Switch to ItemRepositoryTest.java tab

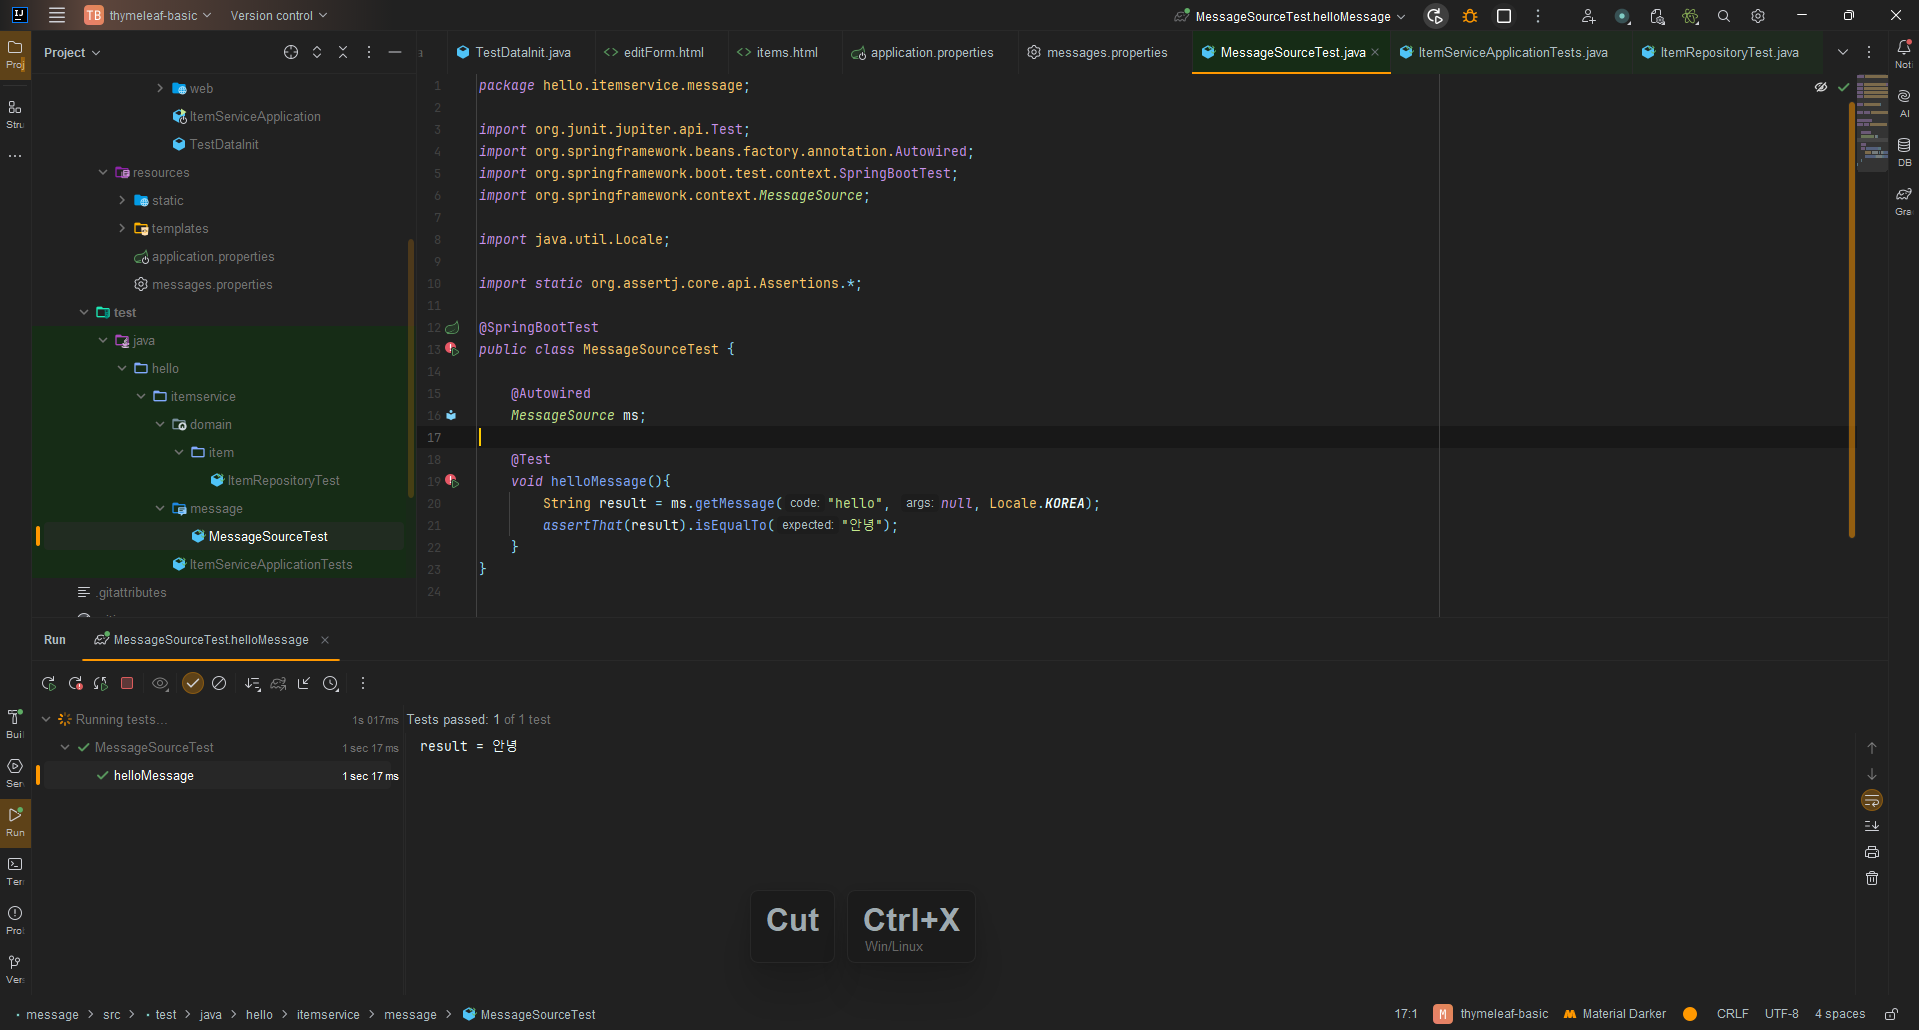pos(1720,52)
